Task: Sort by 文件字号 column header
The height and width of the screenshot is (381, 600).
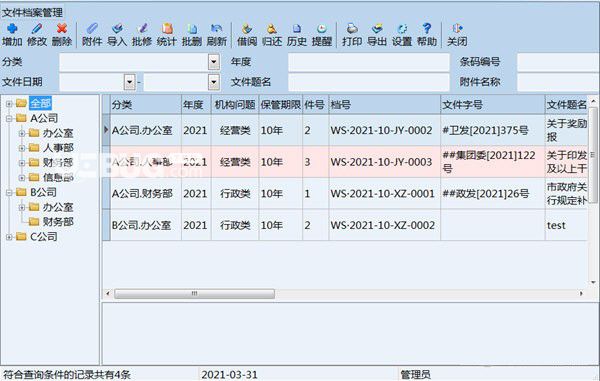Action: (x=492, y=104)
